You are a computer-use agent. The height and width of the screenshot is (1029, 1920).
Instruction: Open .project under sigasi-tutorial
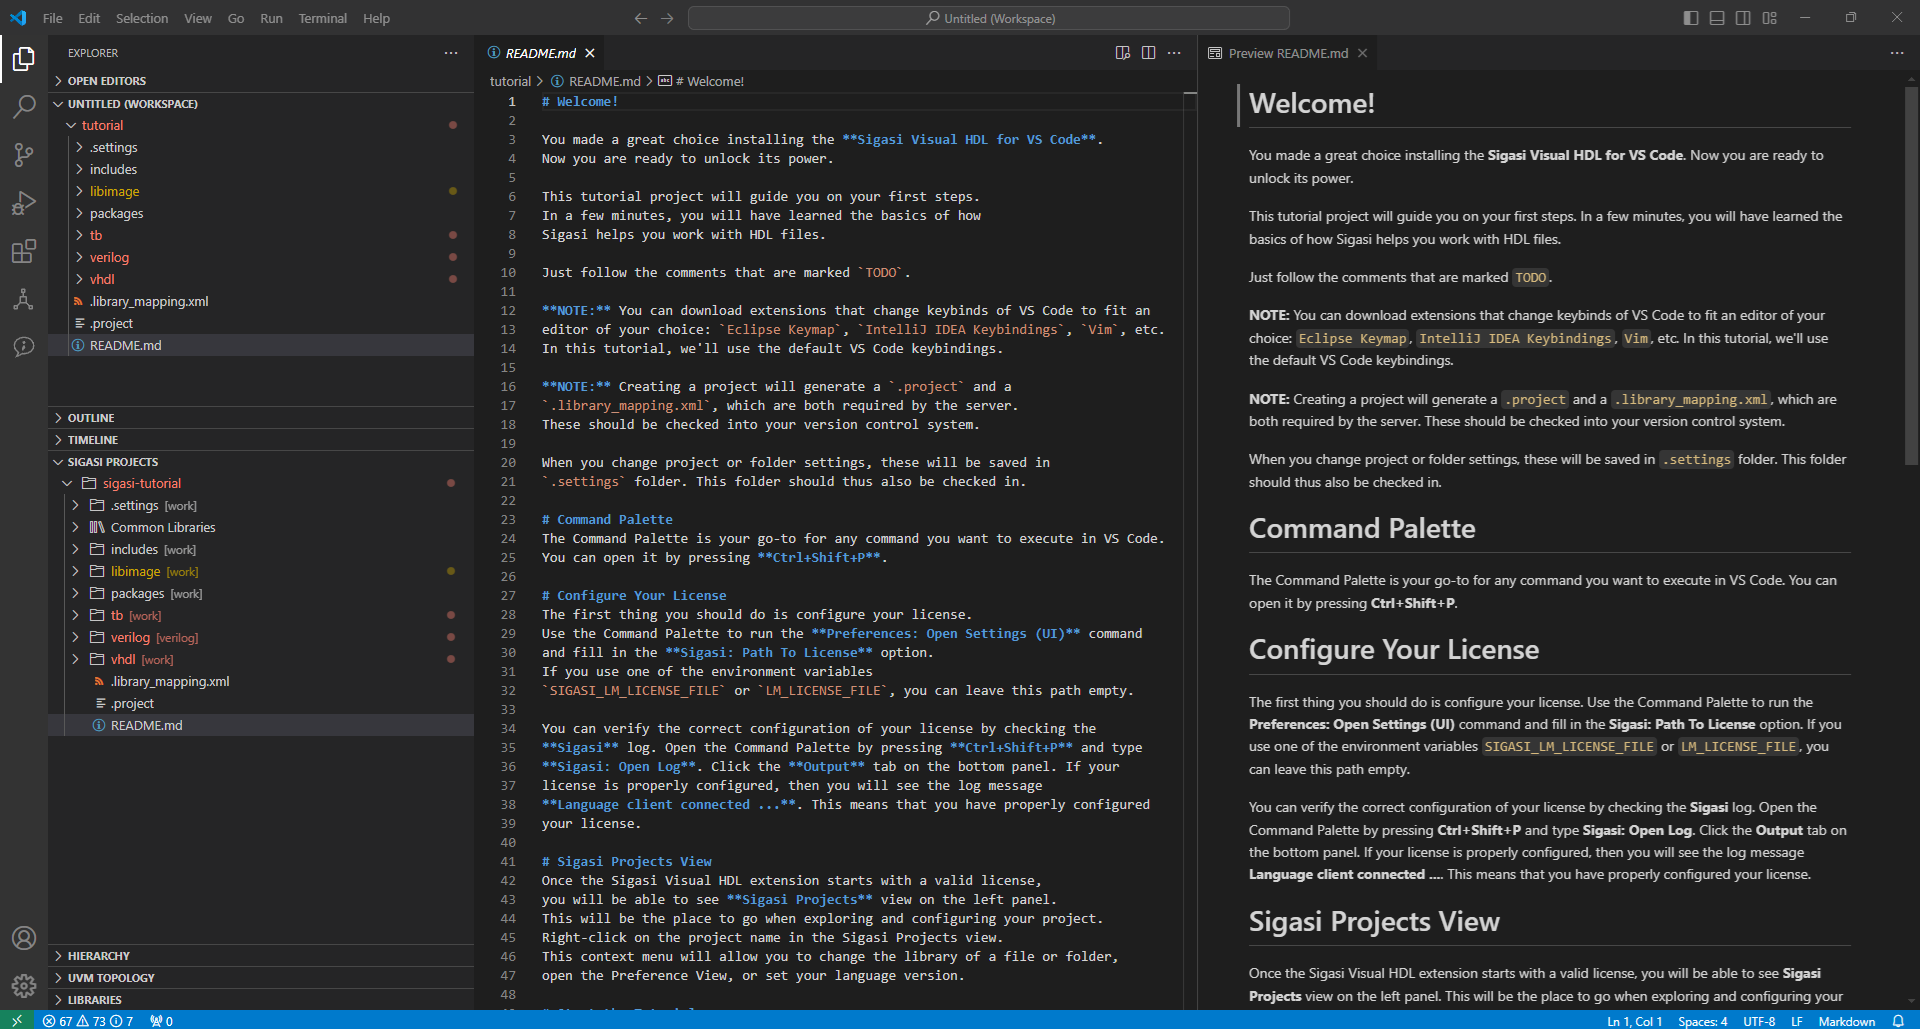261,703
